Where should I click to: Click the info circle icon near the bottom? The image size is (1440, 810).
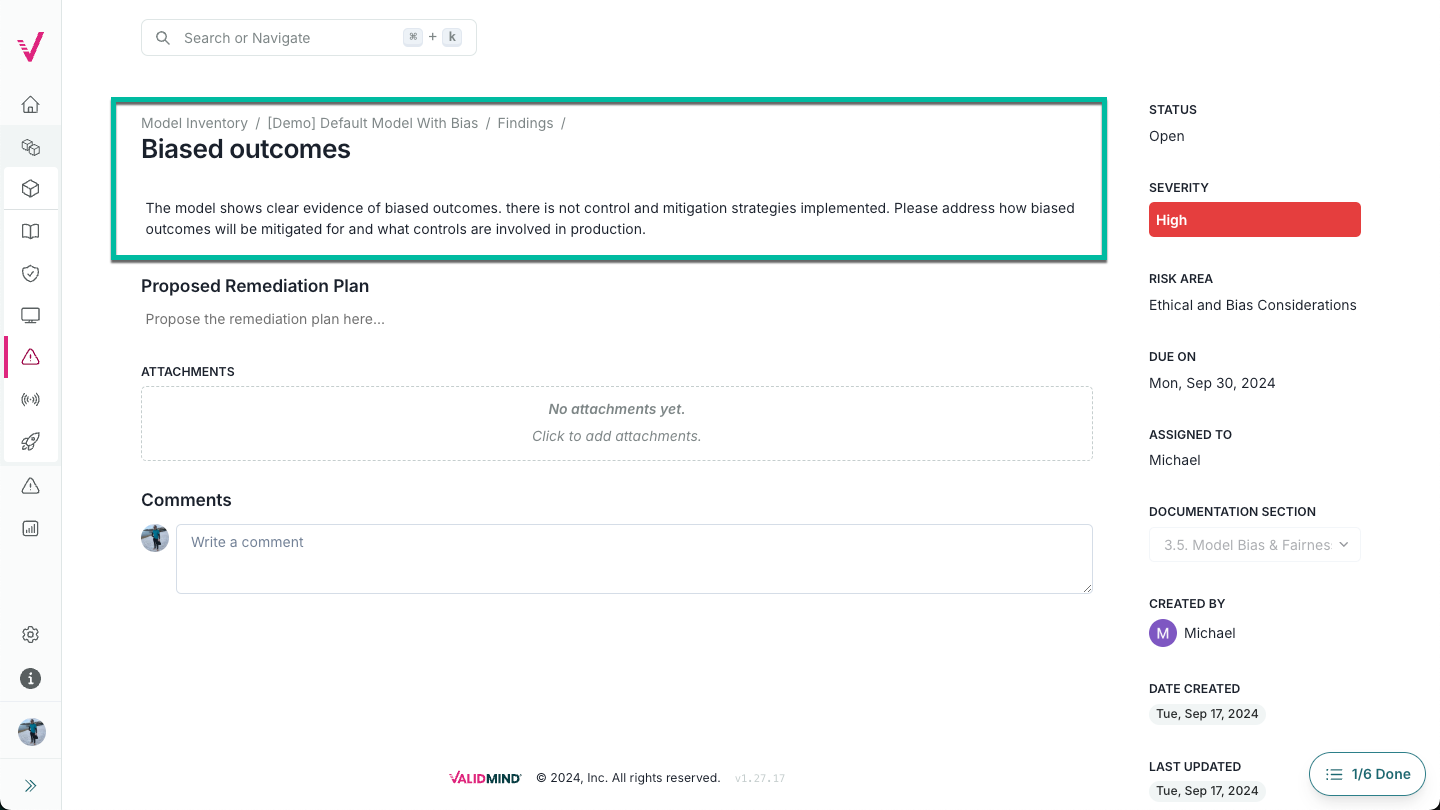tap(30, 678)
